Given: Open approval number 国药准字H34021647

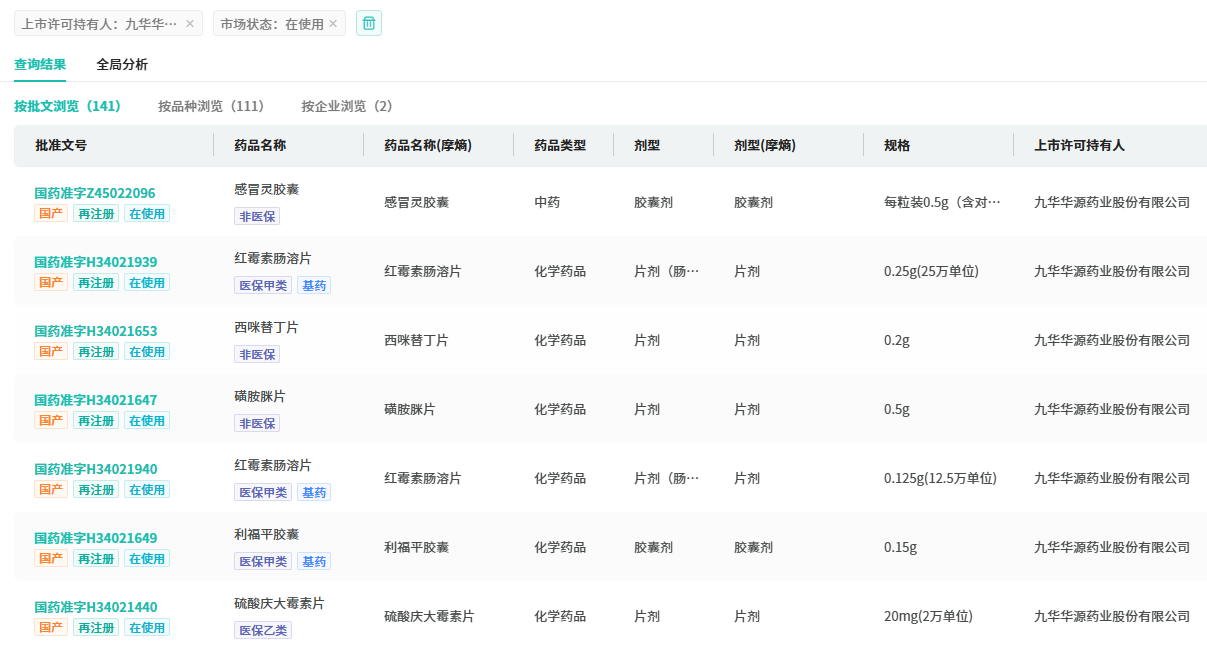Looking at the screenshot, I should [95, 400].
